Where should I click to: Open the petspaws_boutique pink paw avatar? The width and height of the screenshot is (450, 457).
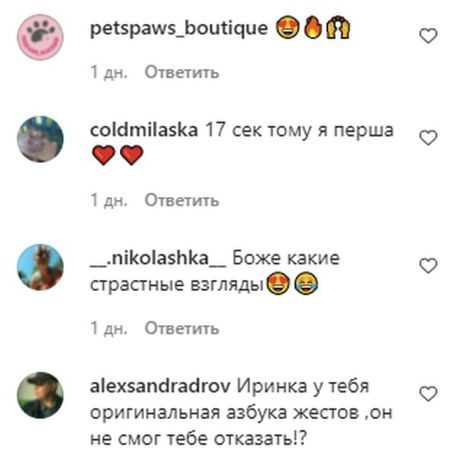click(40, 37)
